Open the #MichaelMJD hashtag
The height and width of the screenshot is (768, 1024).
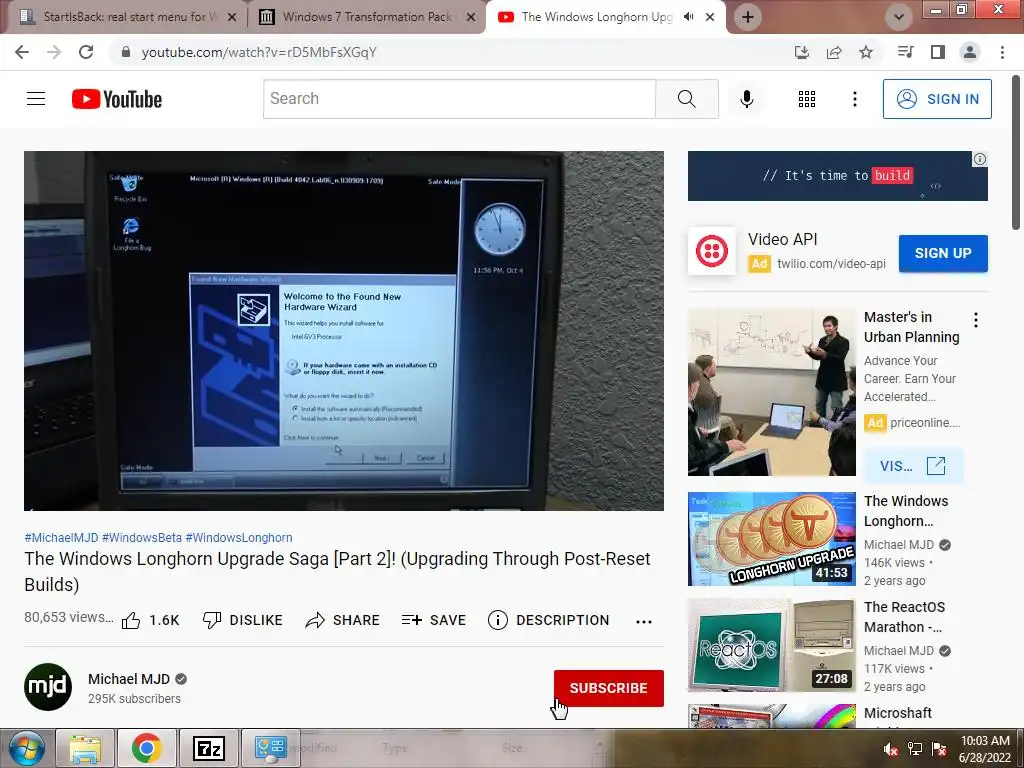(61, 537)
